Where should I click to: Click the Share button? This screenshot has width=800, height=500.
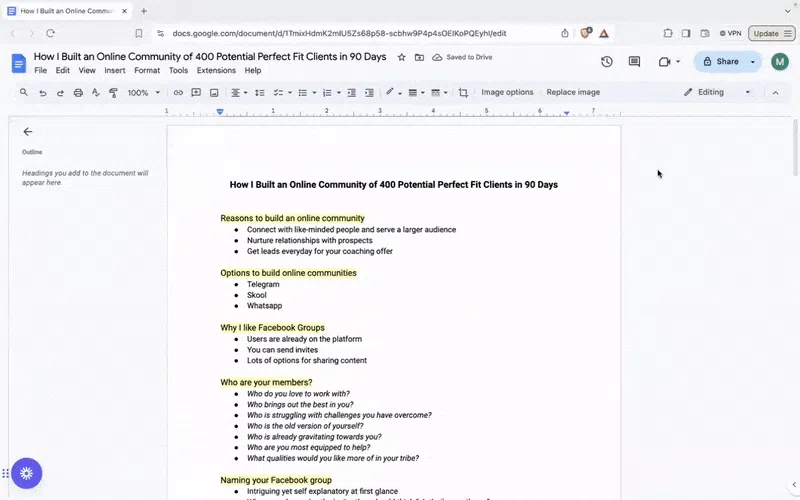pos(720,62)
